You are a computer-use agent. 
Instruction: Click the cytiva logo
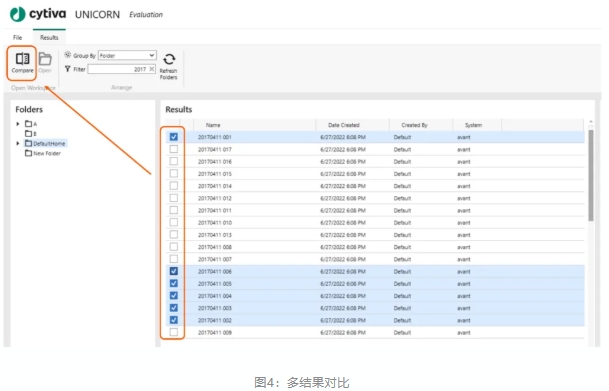coord(38,14)
